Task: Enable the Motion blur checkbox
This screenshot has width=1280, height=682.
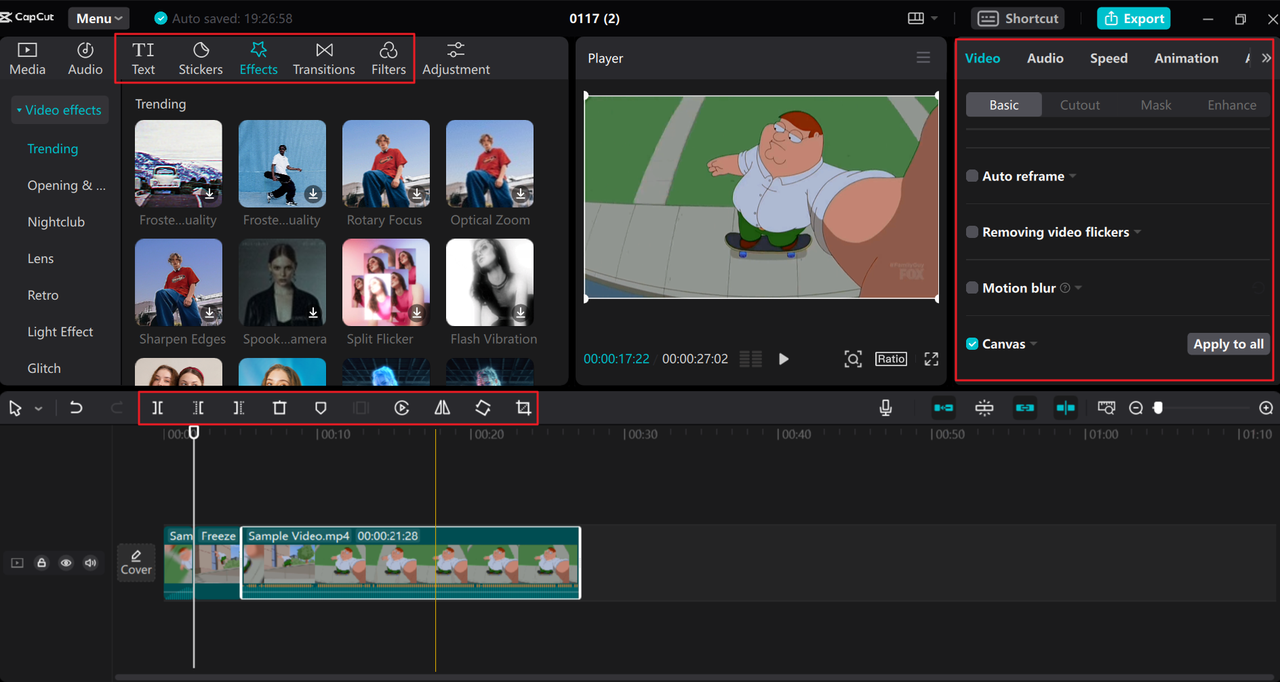Action: point(972,288)
